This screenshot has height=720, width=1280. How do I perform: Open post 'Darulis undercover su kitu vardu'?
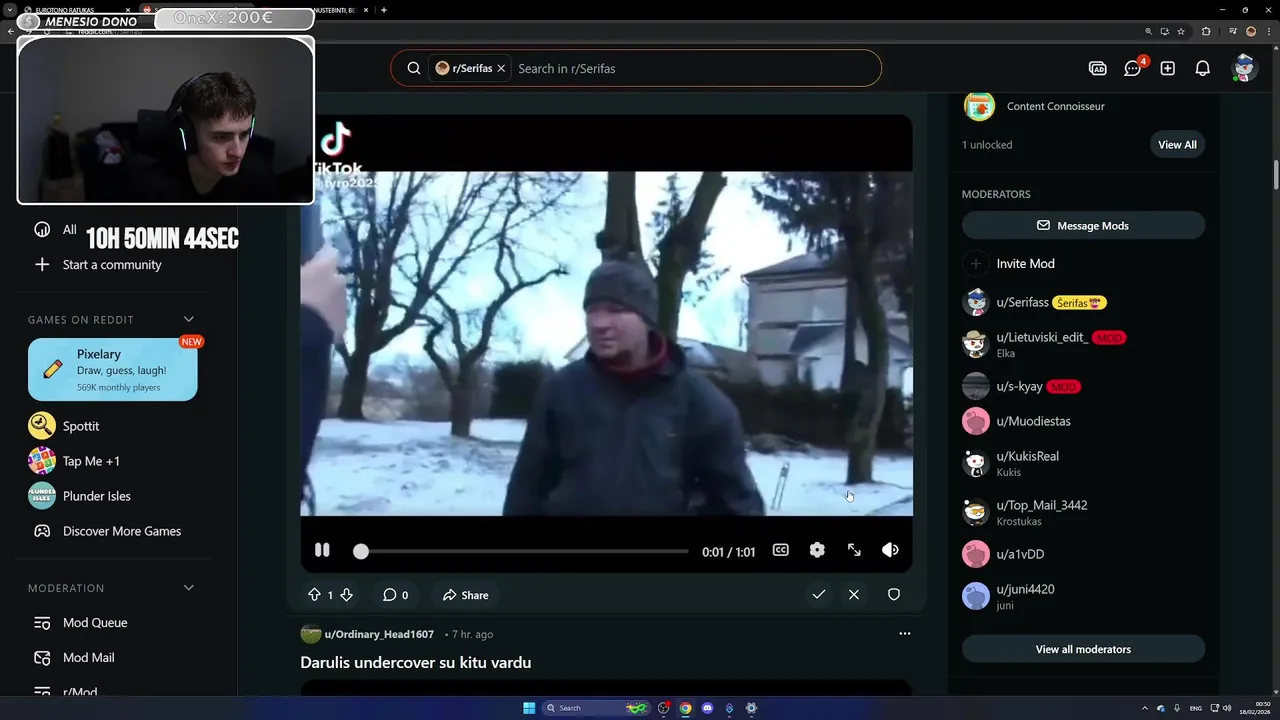point(415,662)
